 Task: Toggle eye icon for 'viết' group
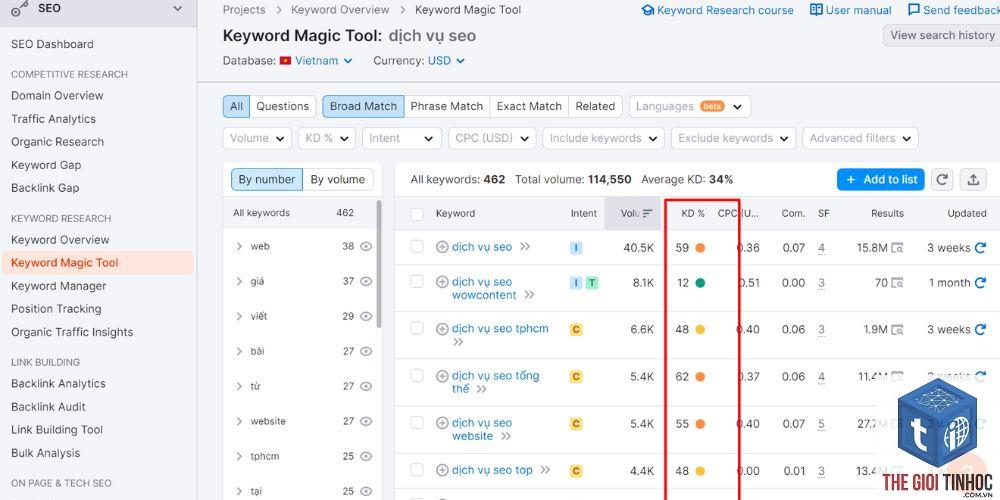tap(365, 316)
